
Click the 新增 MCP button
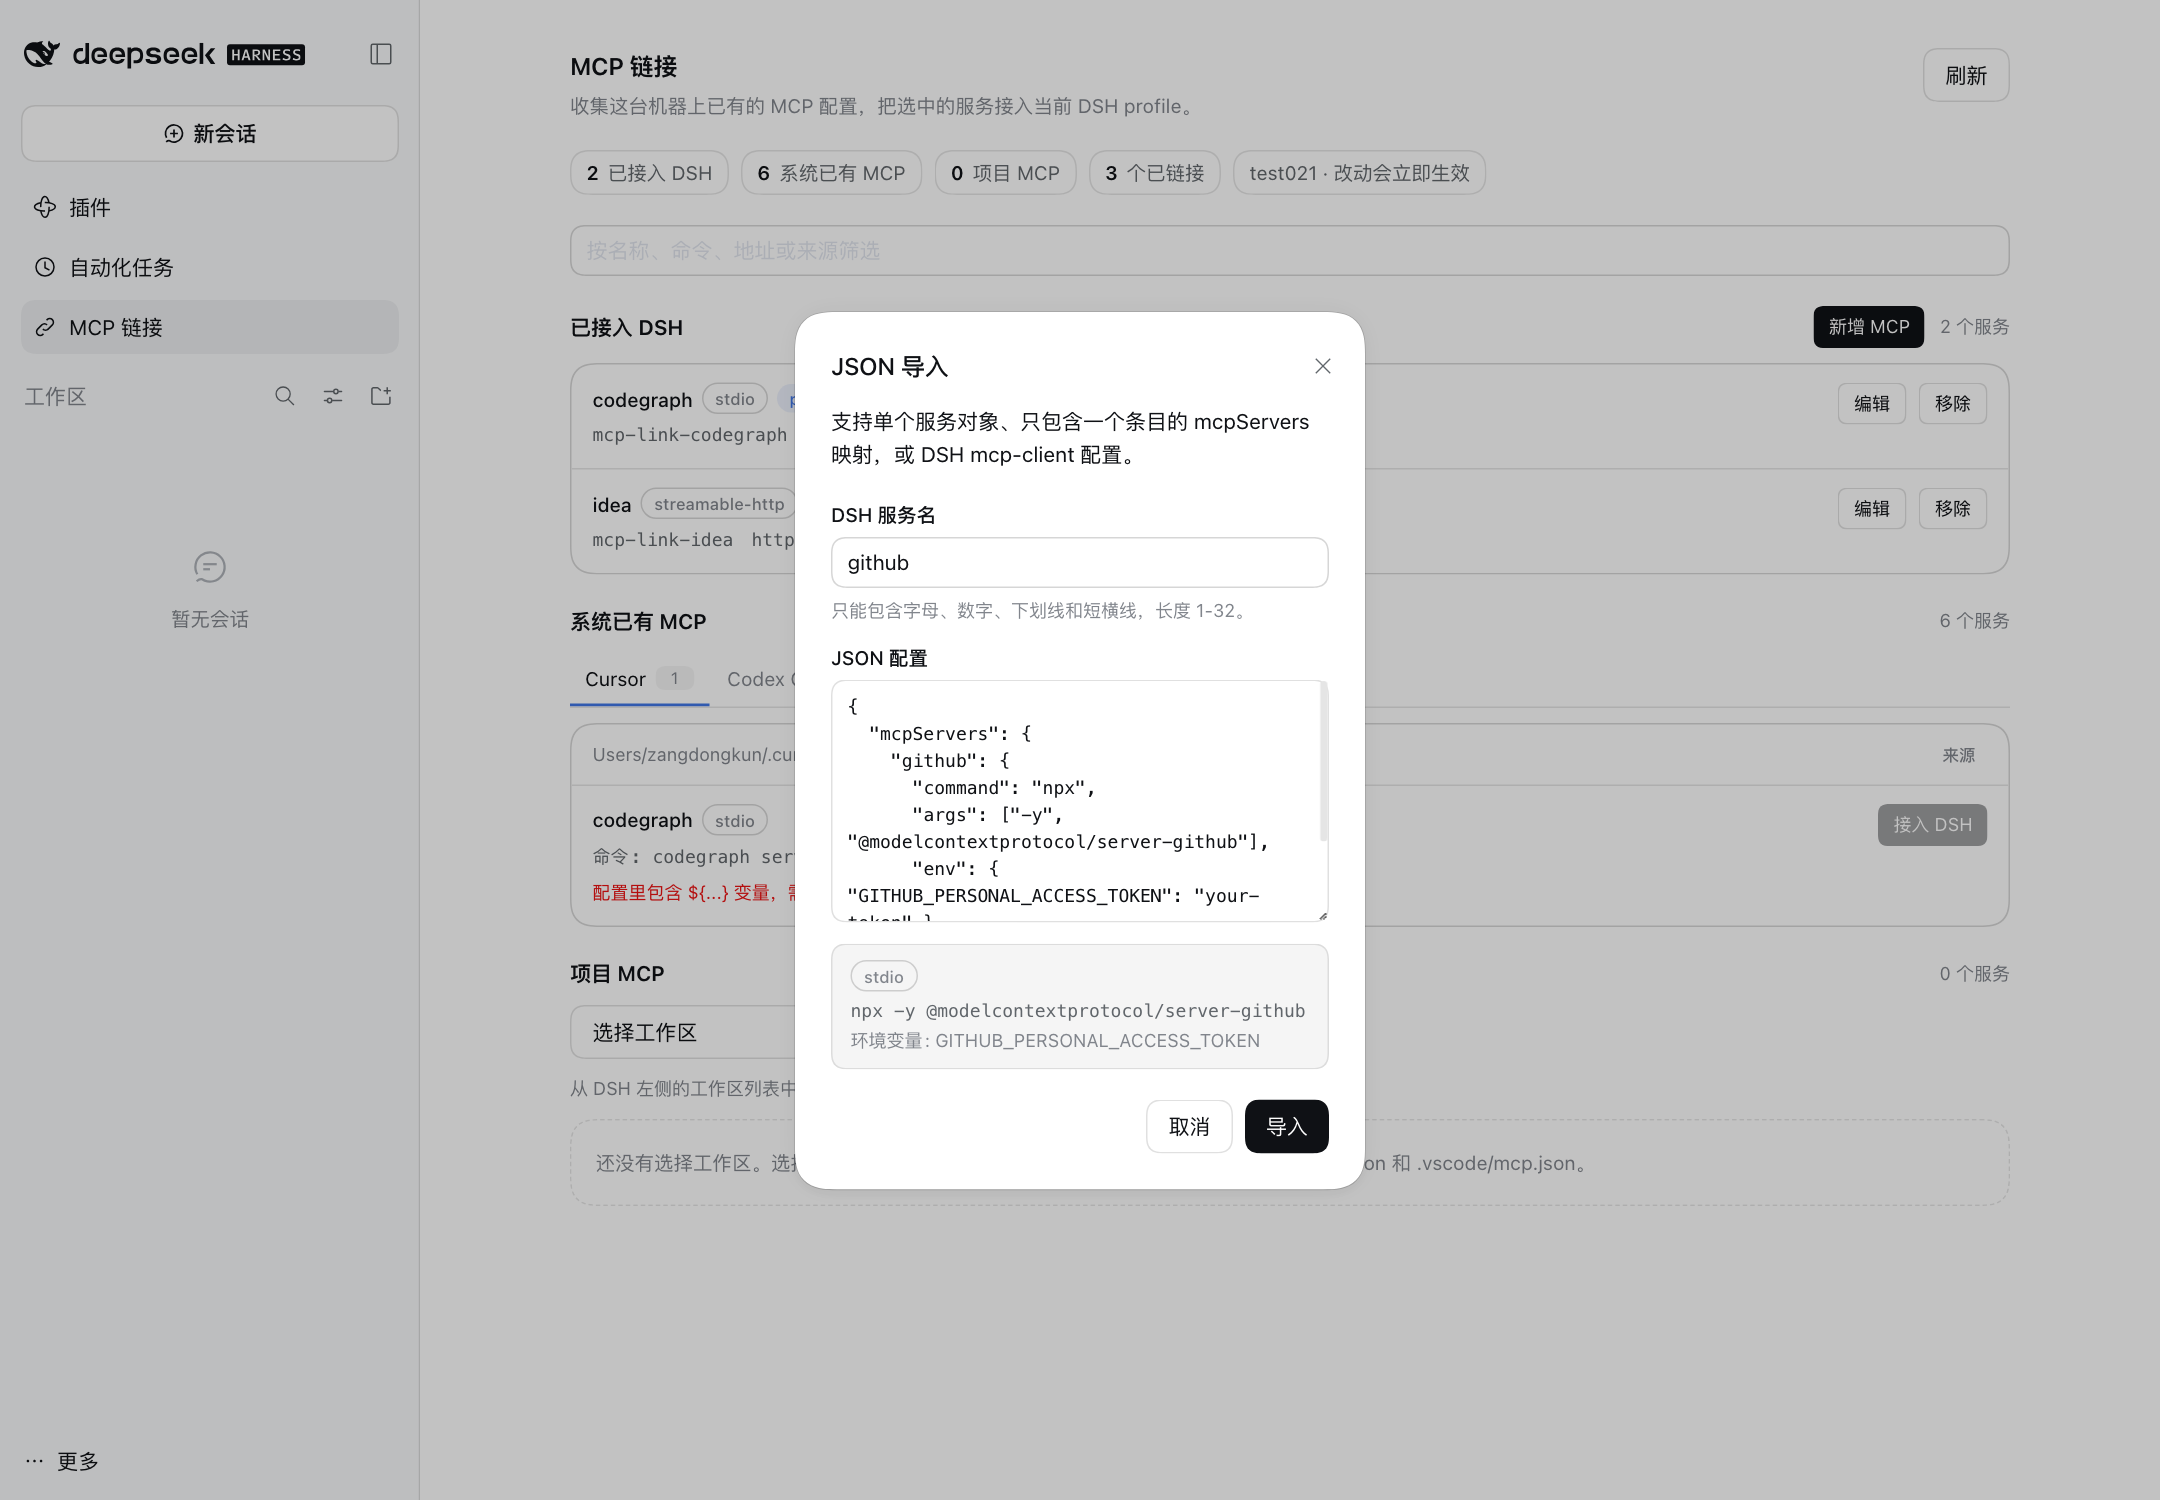click(1869, 327)
